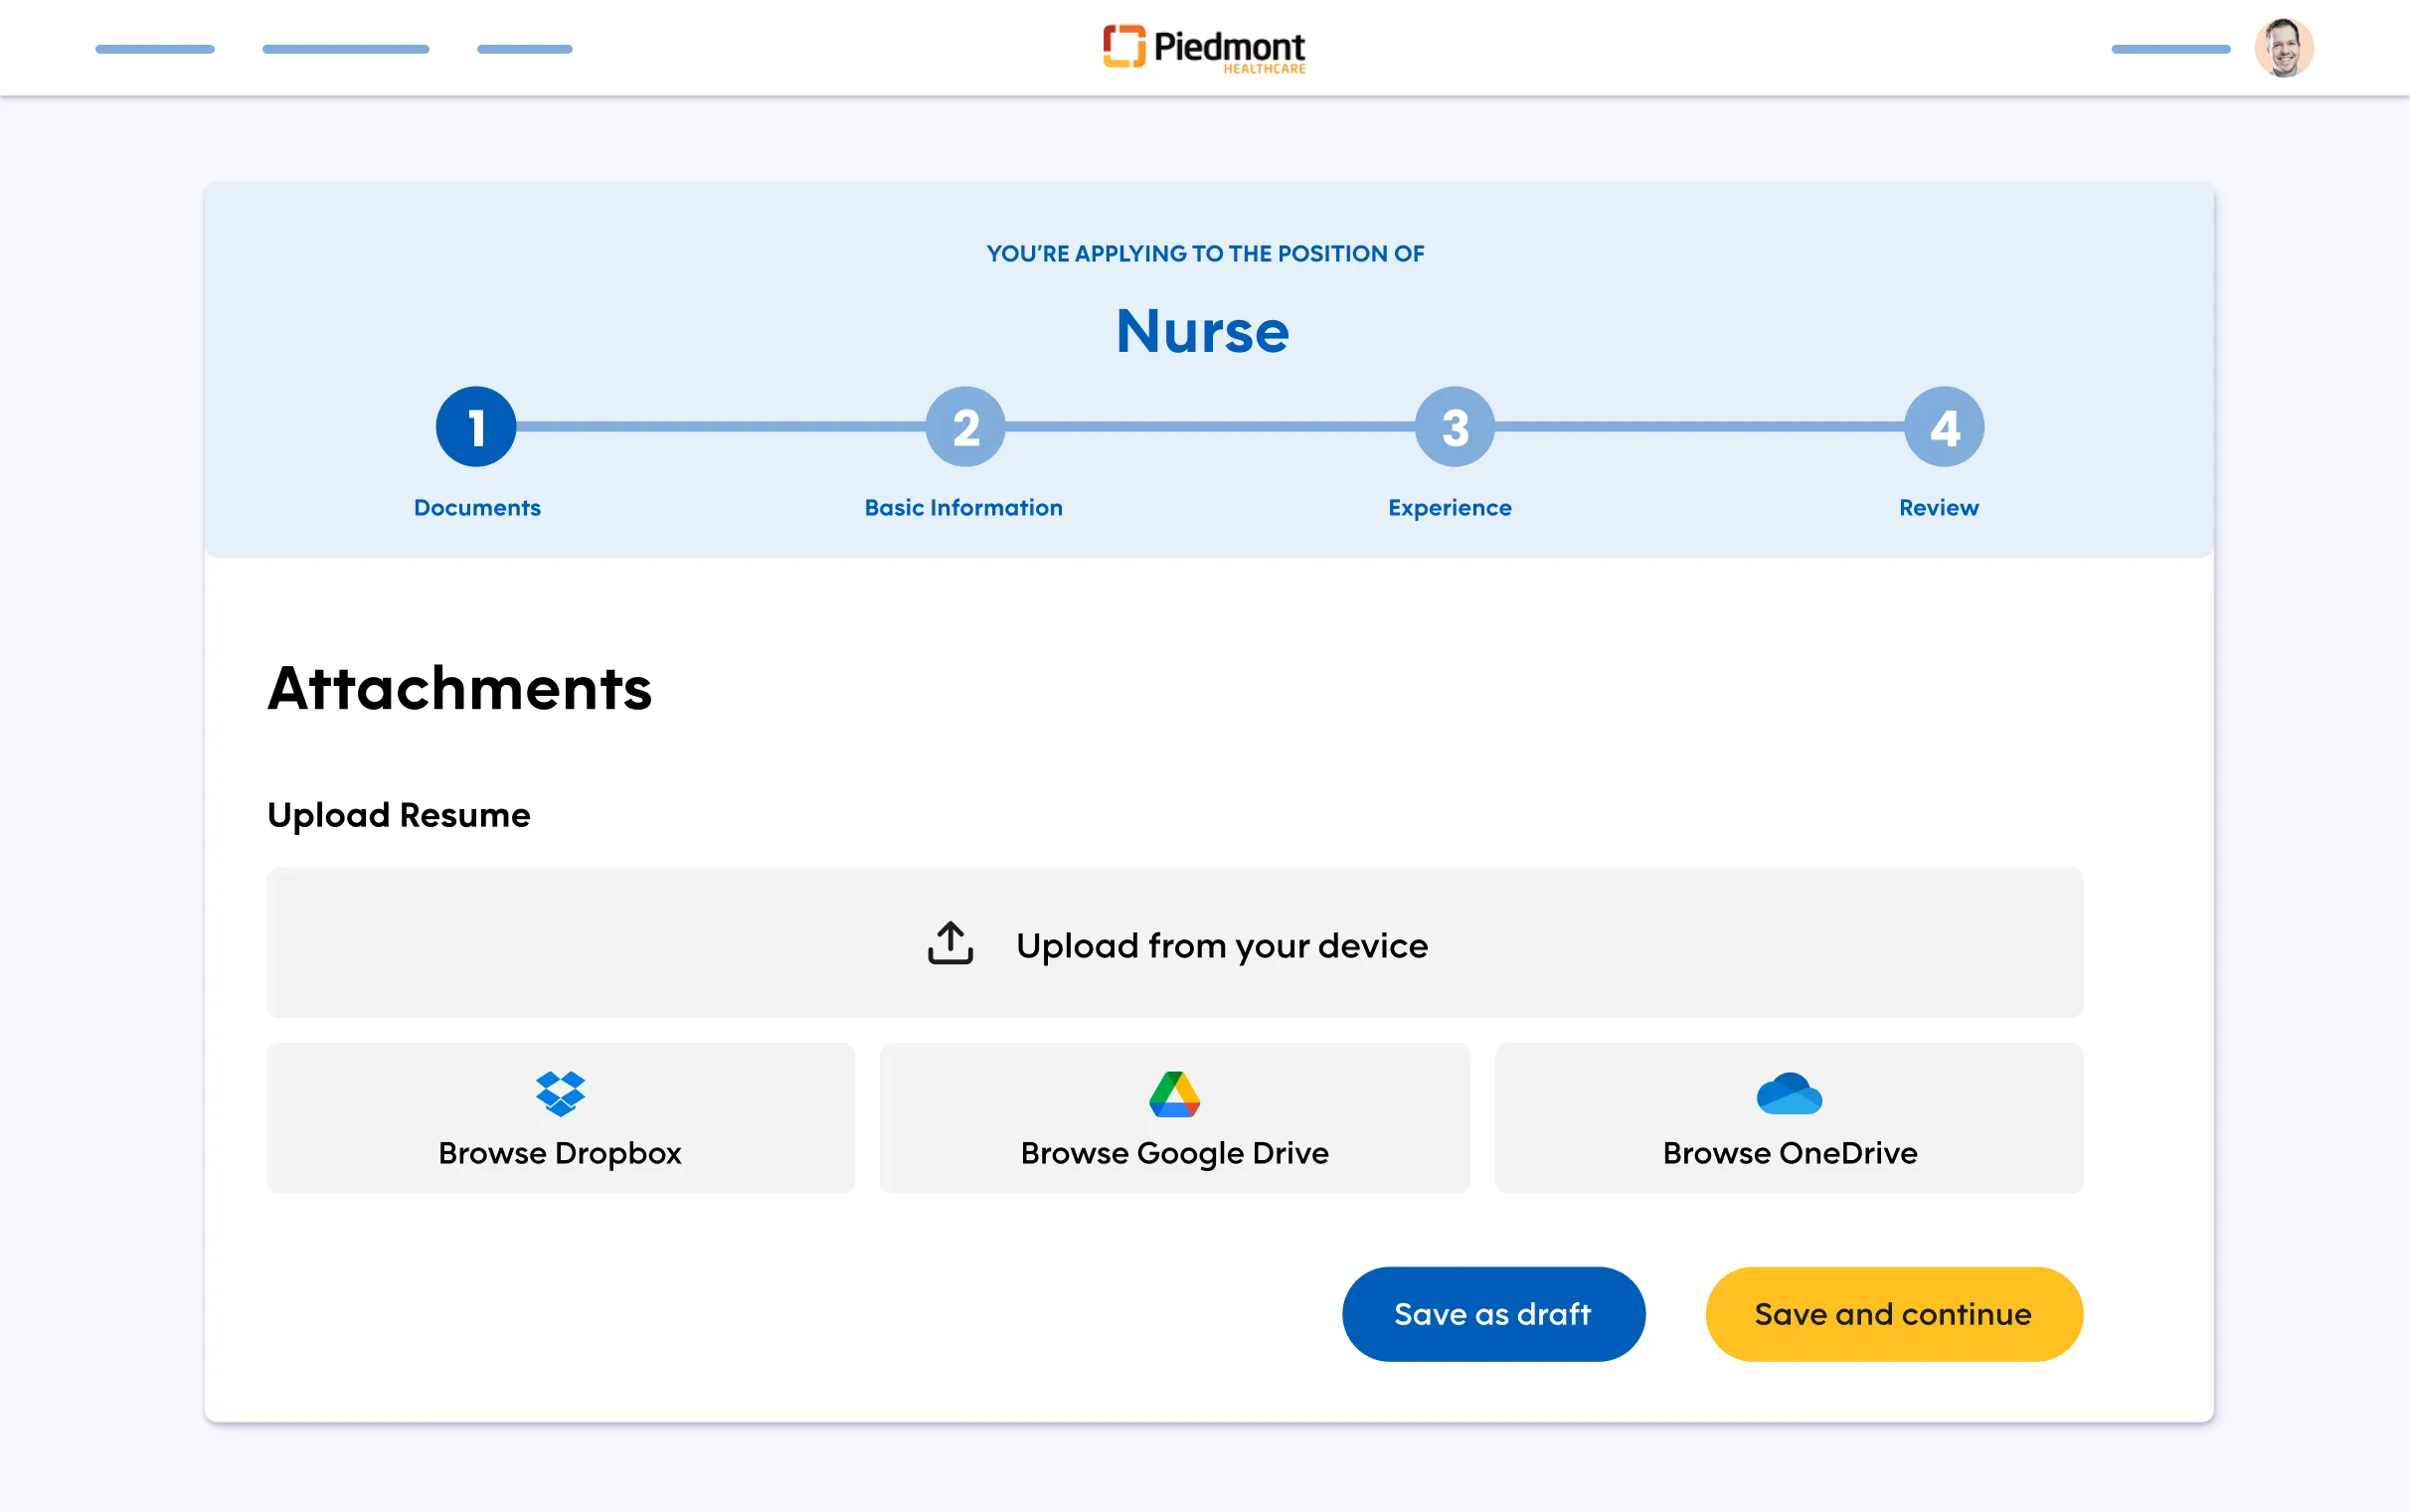Image resolution: width=2410 pixels, height=1512 pixels.
Task: Click the Dropbox logo icon
Action: tap(560, 1093)
